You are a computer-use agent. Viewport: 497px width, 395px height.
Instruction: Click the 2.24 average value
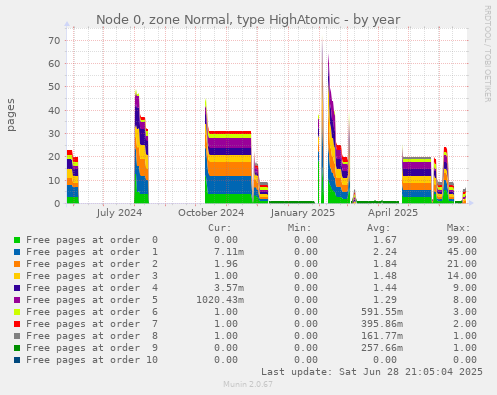385,252
